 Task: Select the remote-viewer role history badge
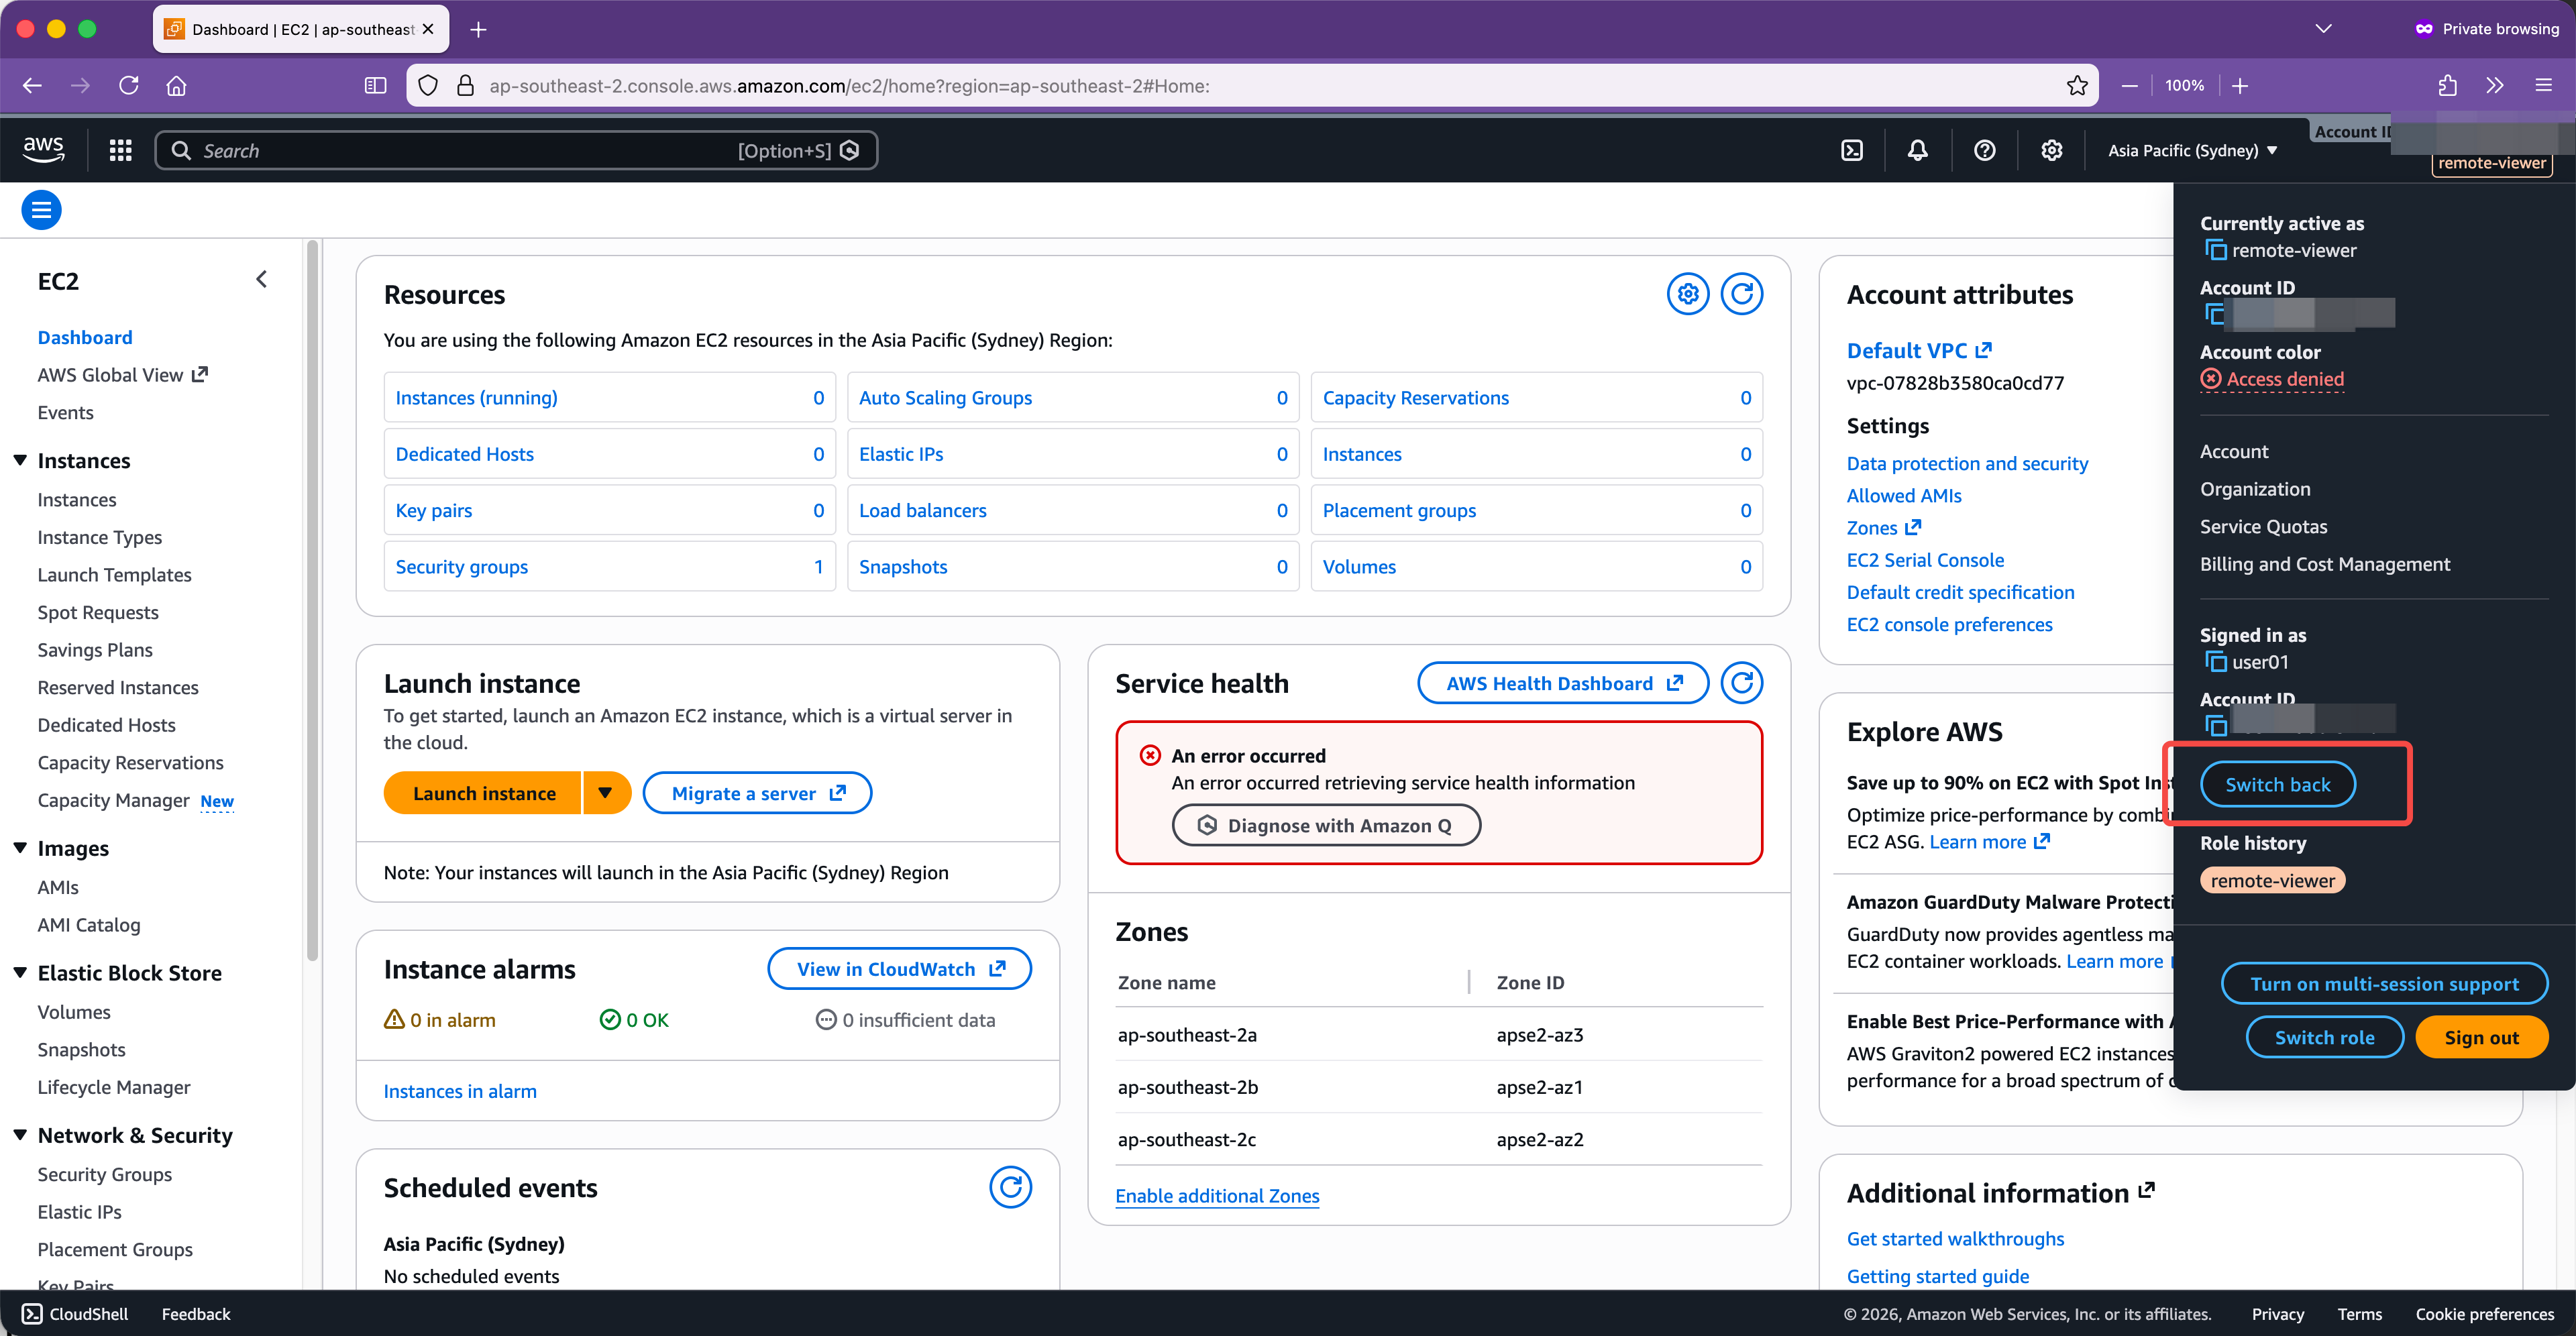pyautogui.click(x=2272, y=881)
